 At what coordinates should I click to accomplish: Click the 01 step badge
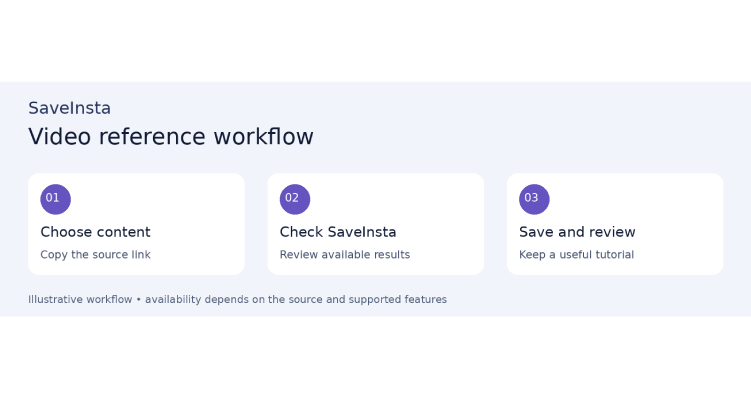point(56,199)
